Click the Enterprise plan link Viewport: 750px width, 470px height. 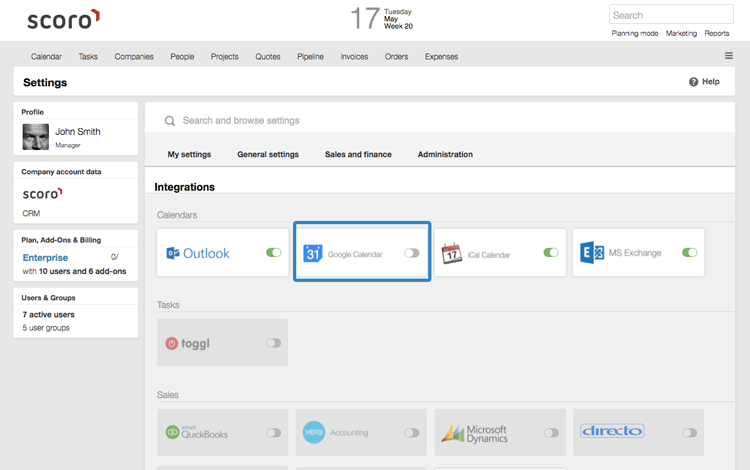tap(45, 258)
